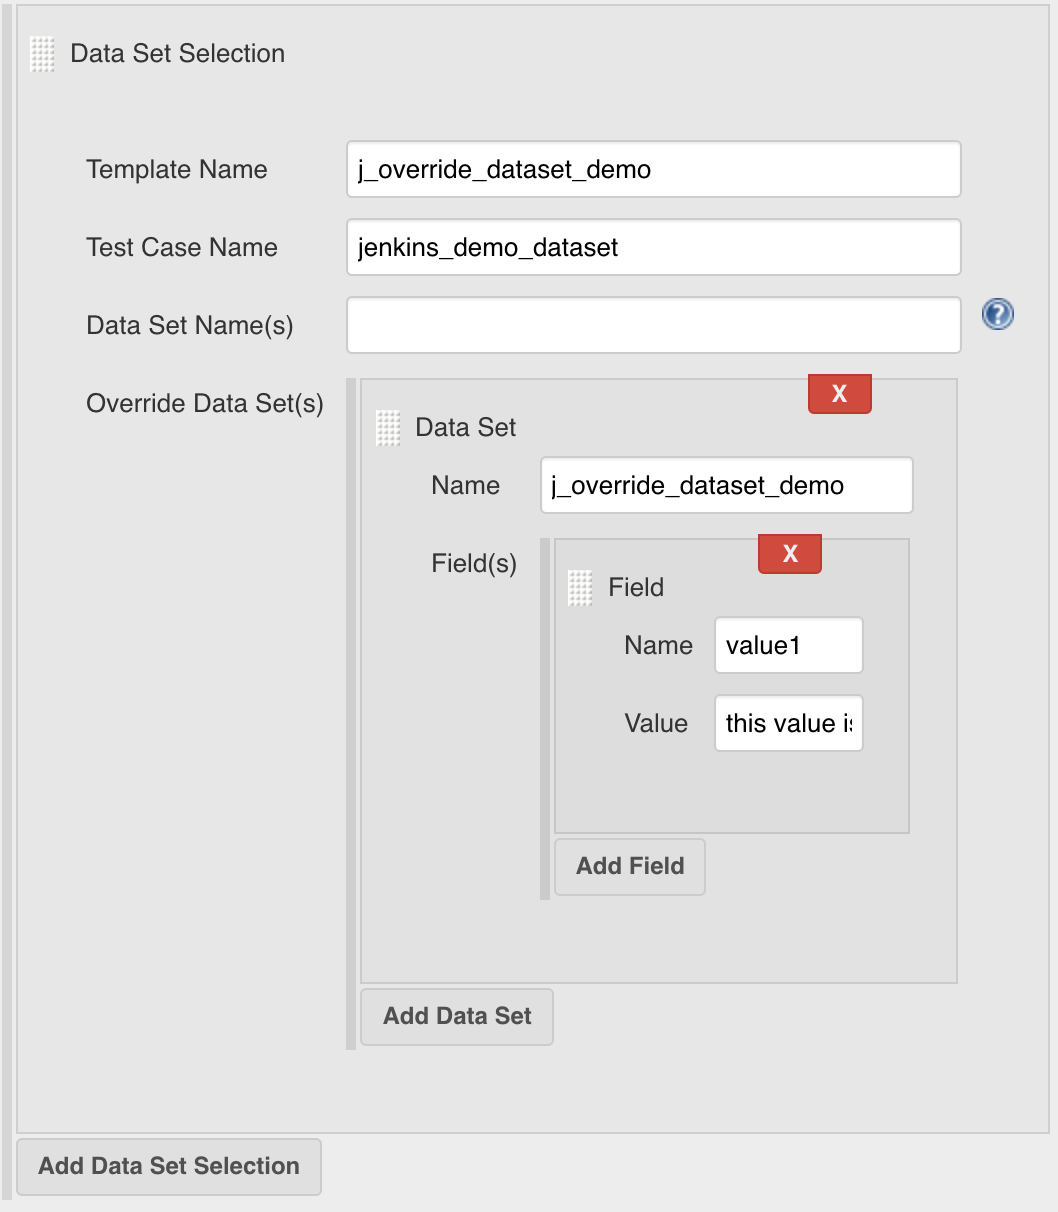This screenshot has height=1212, width=1058.
Task: Select the Test Case Name input field
Action: [x=652, y=247]
